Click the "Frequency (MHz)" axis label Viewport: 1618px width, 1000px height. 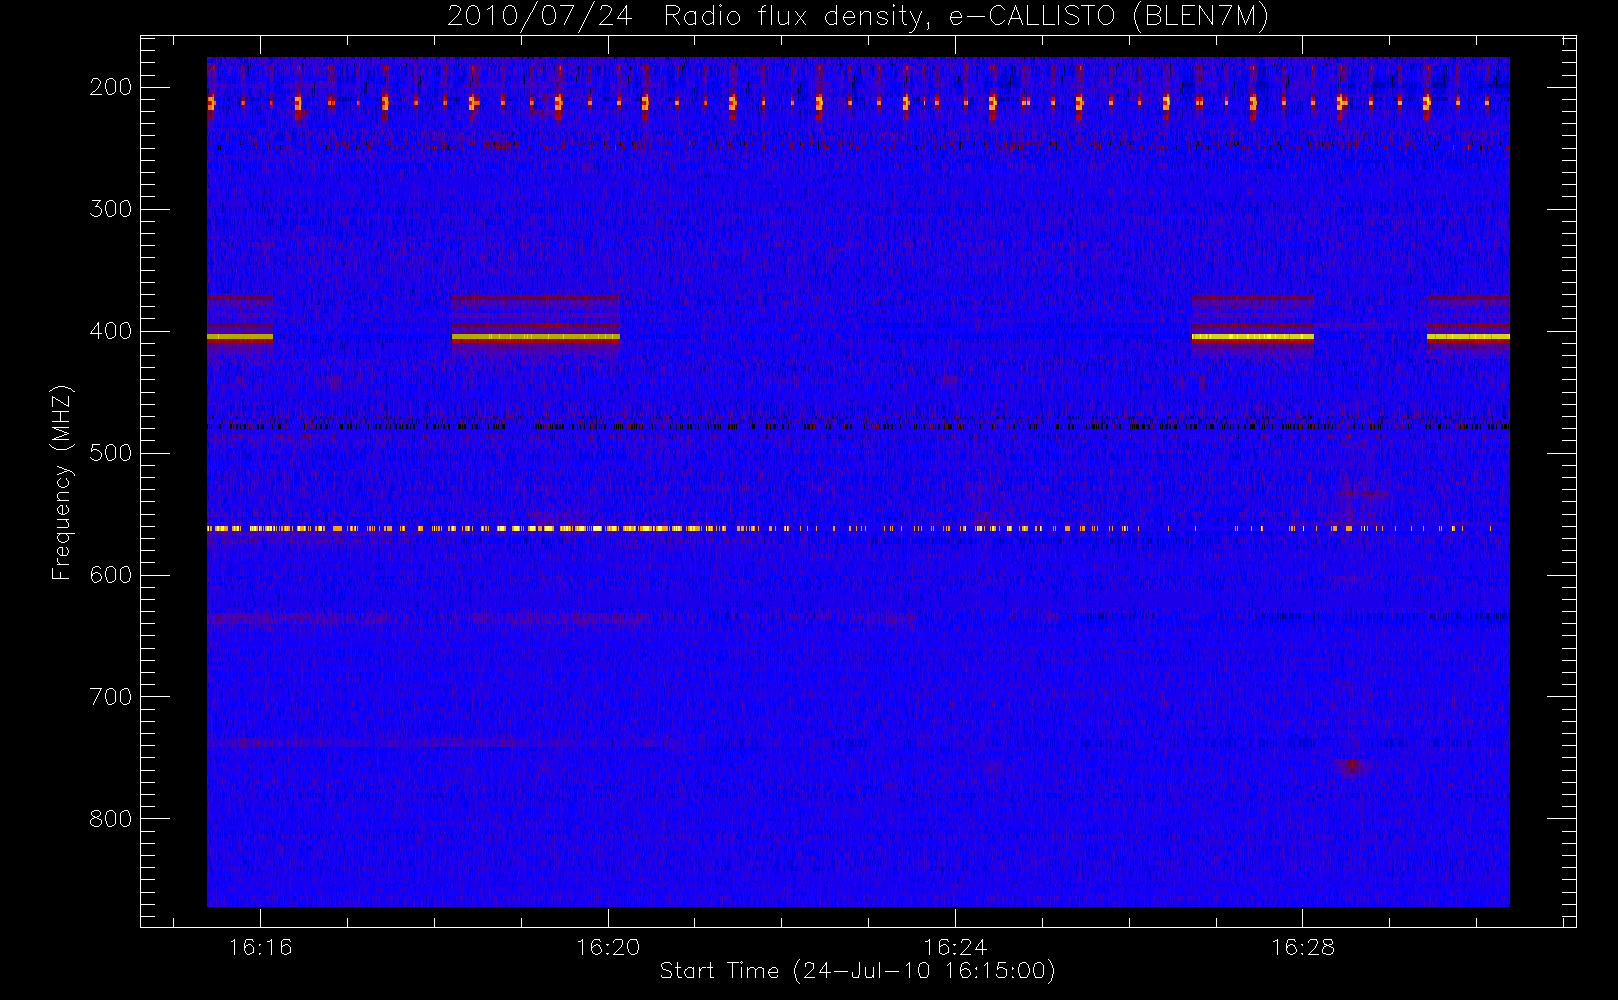click(x=62, y=482)
